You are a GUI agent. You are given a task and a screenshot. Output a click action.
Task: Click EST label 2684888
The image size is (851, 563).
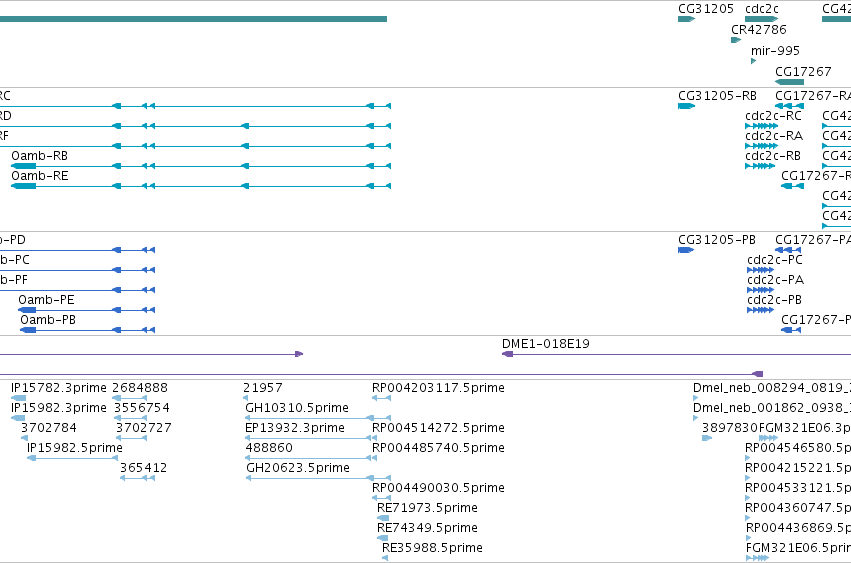click(139, 388)
